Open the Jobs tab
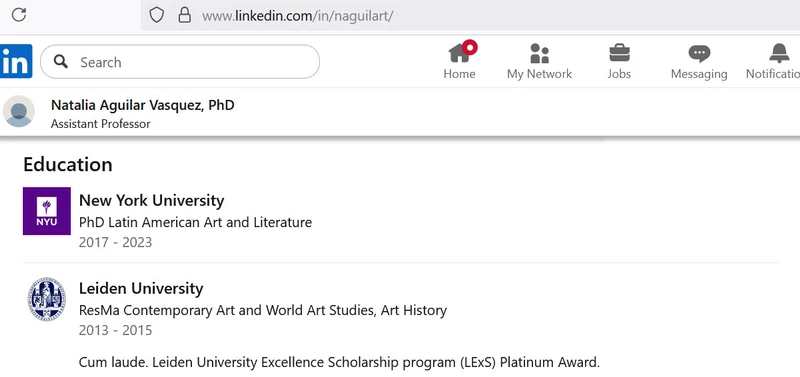The height and width of the screenshot is (377, 800). (x=619, y=61)
